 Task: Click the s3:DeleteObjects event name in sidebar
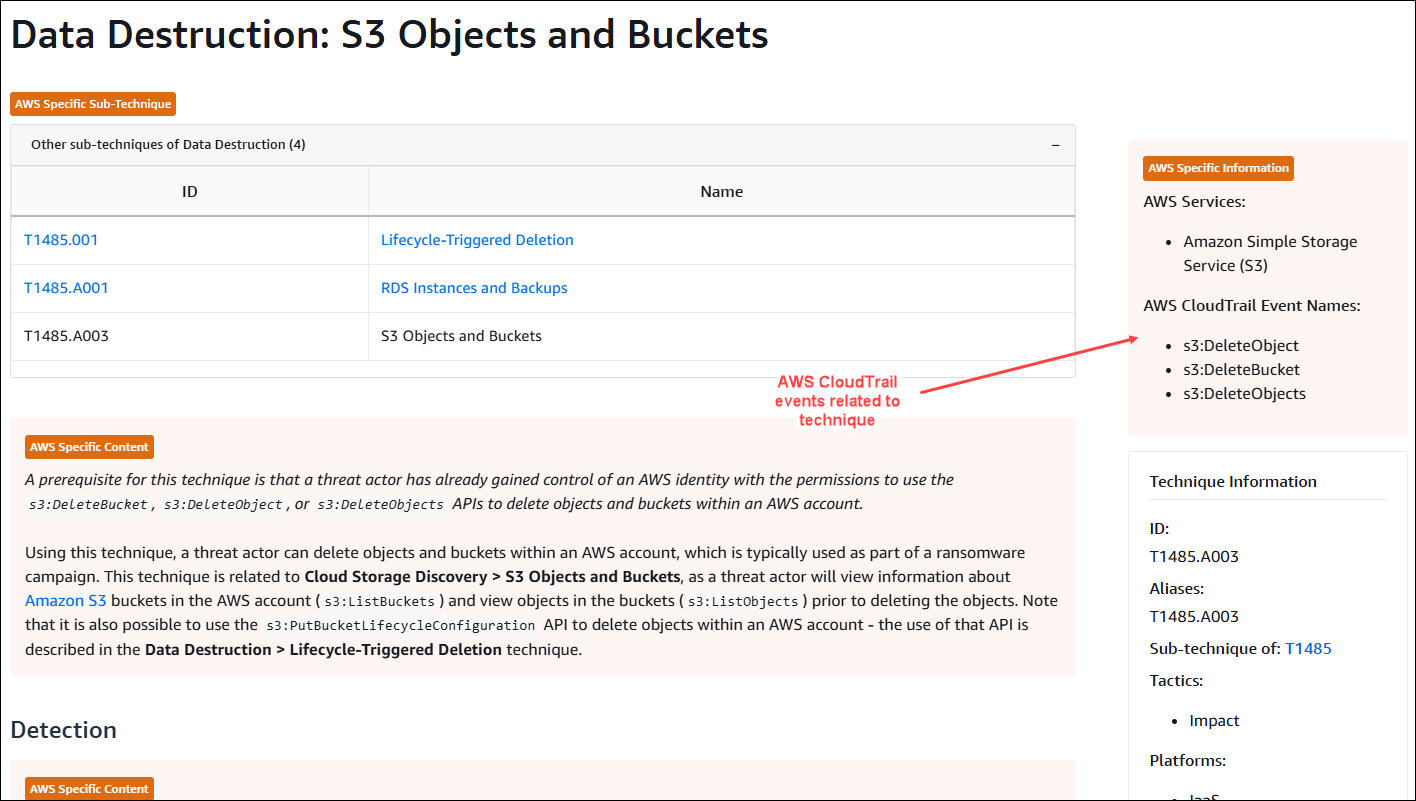point(1244,394)
